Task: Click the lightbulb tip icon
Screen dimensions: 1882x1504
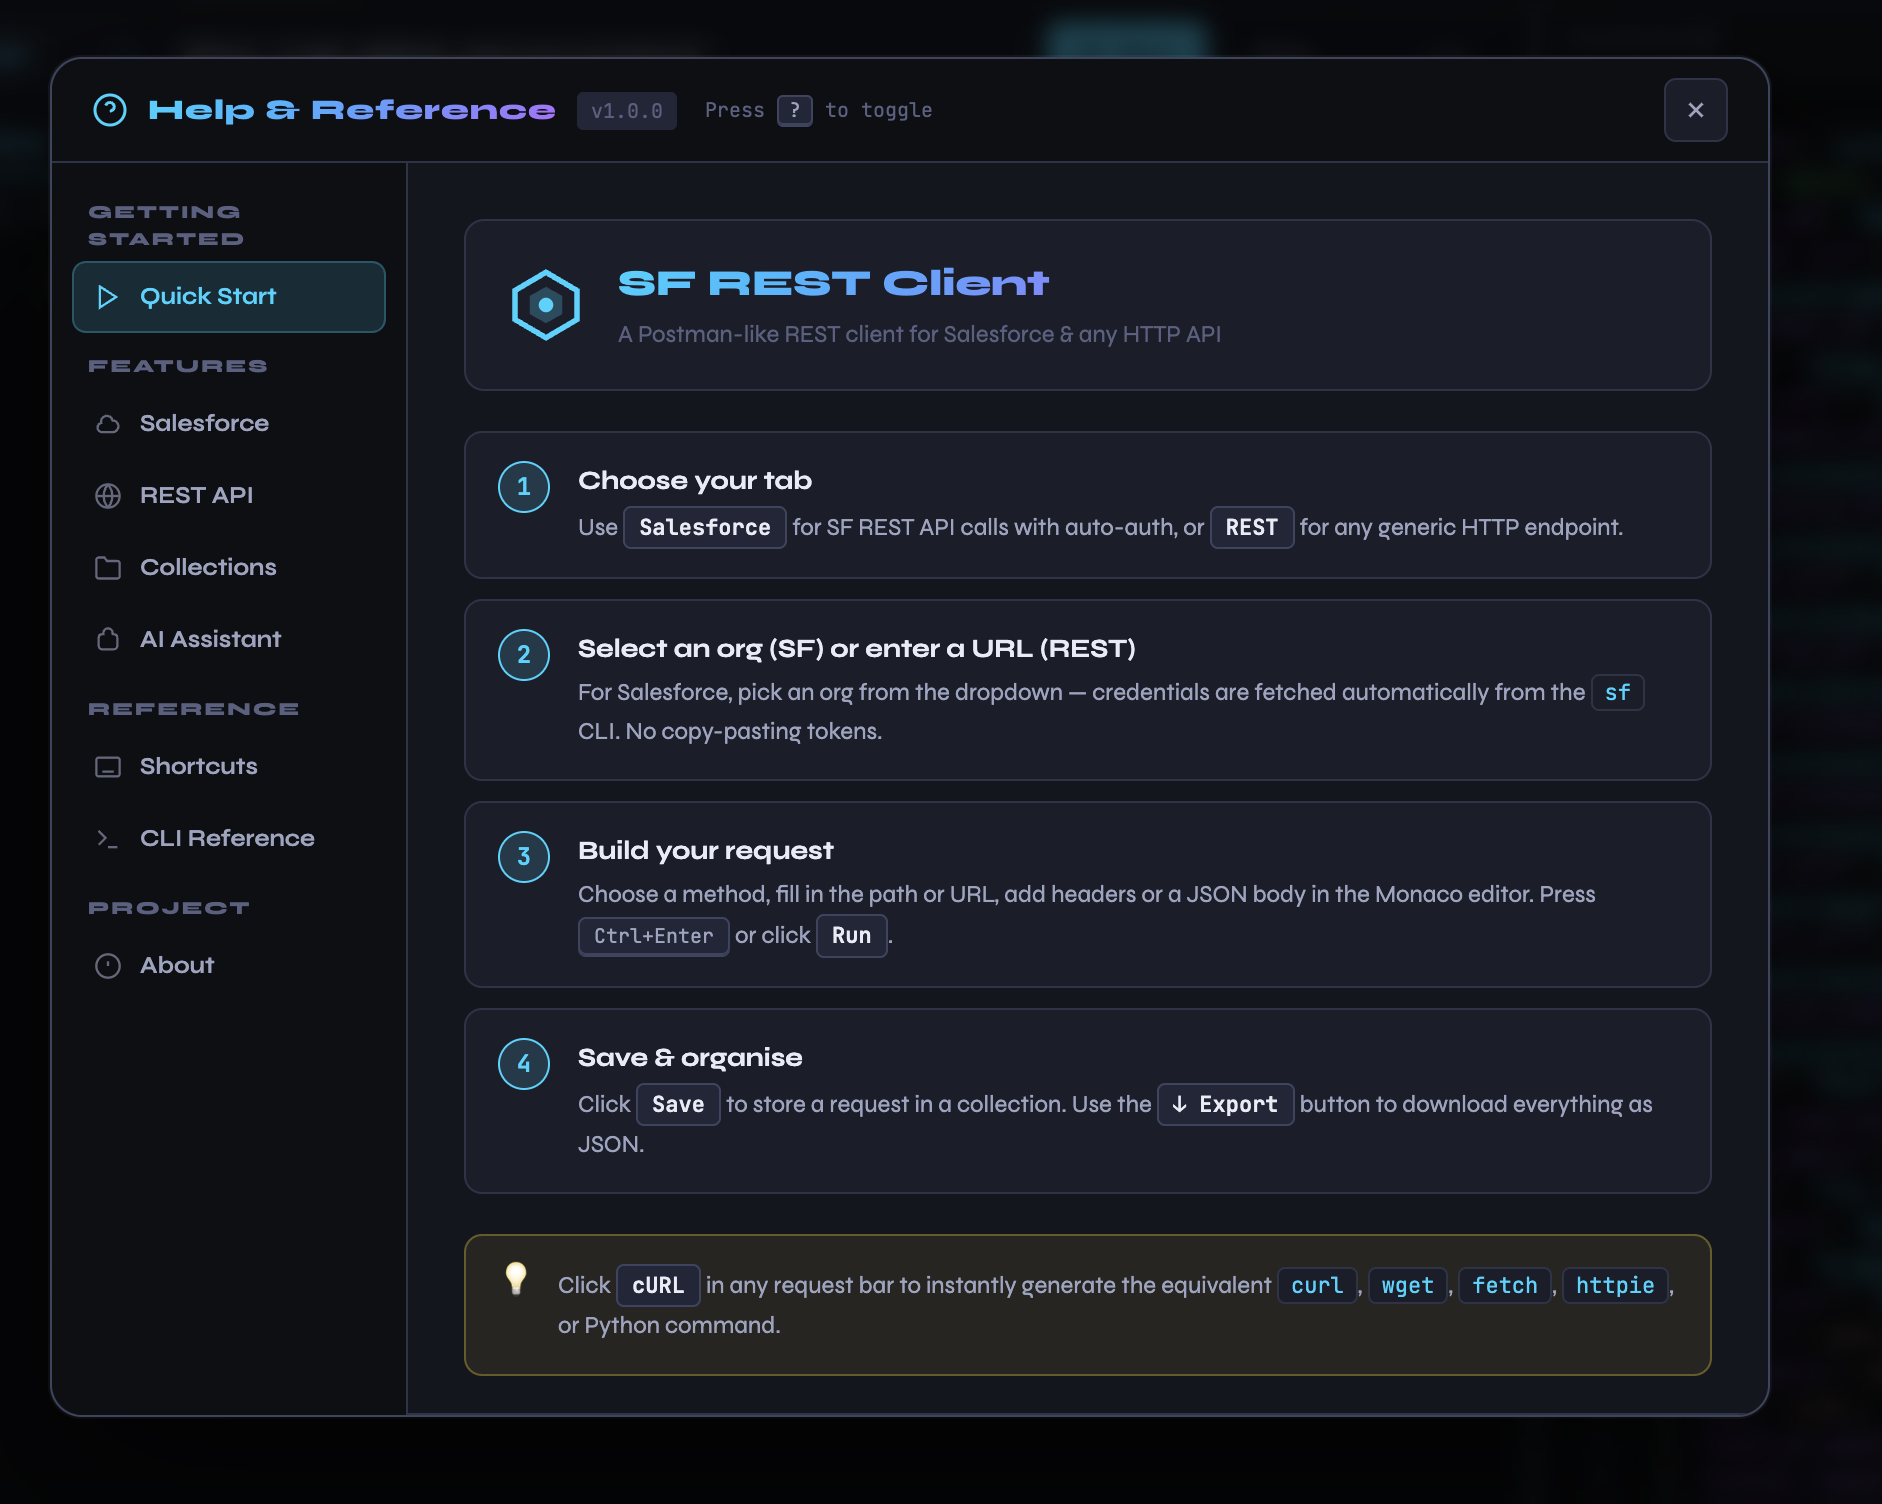Action: [516, 1278]
